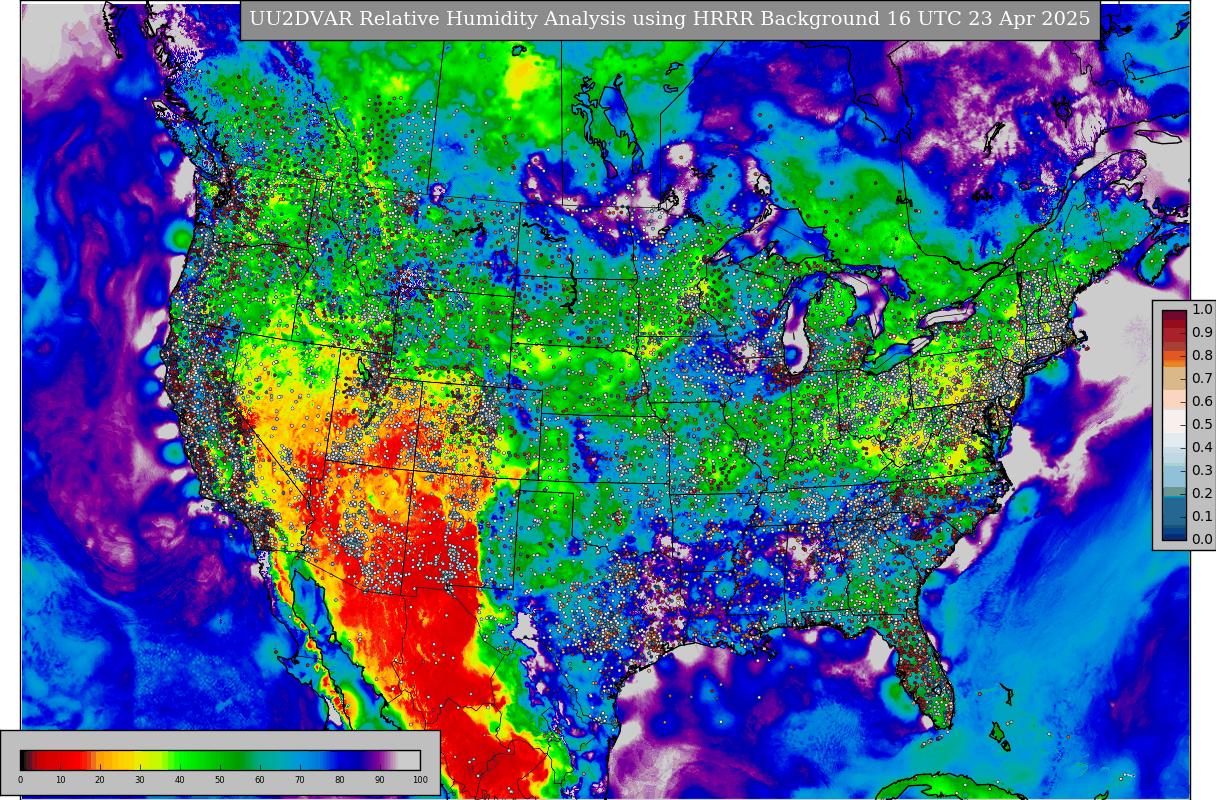This screenshot has width=1216, height=800.
Task: Pick the purple segment of bottom humidity colorbar
Action: point(375,760)
